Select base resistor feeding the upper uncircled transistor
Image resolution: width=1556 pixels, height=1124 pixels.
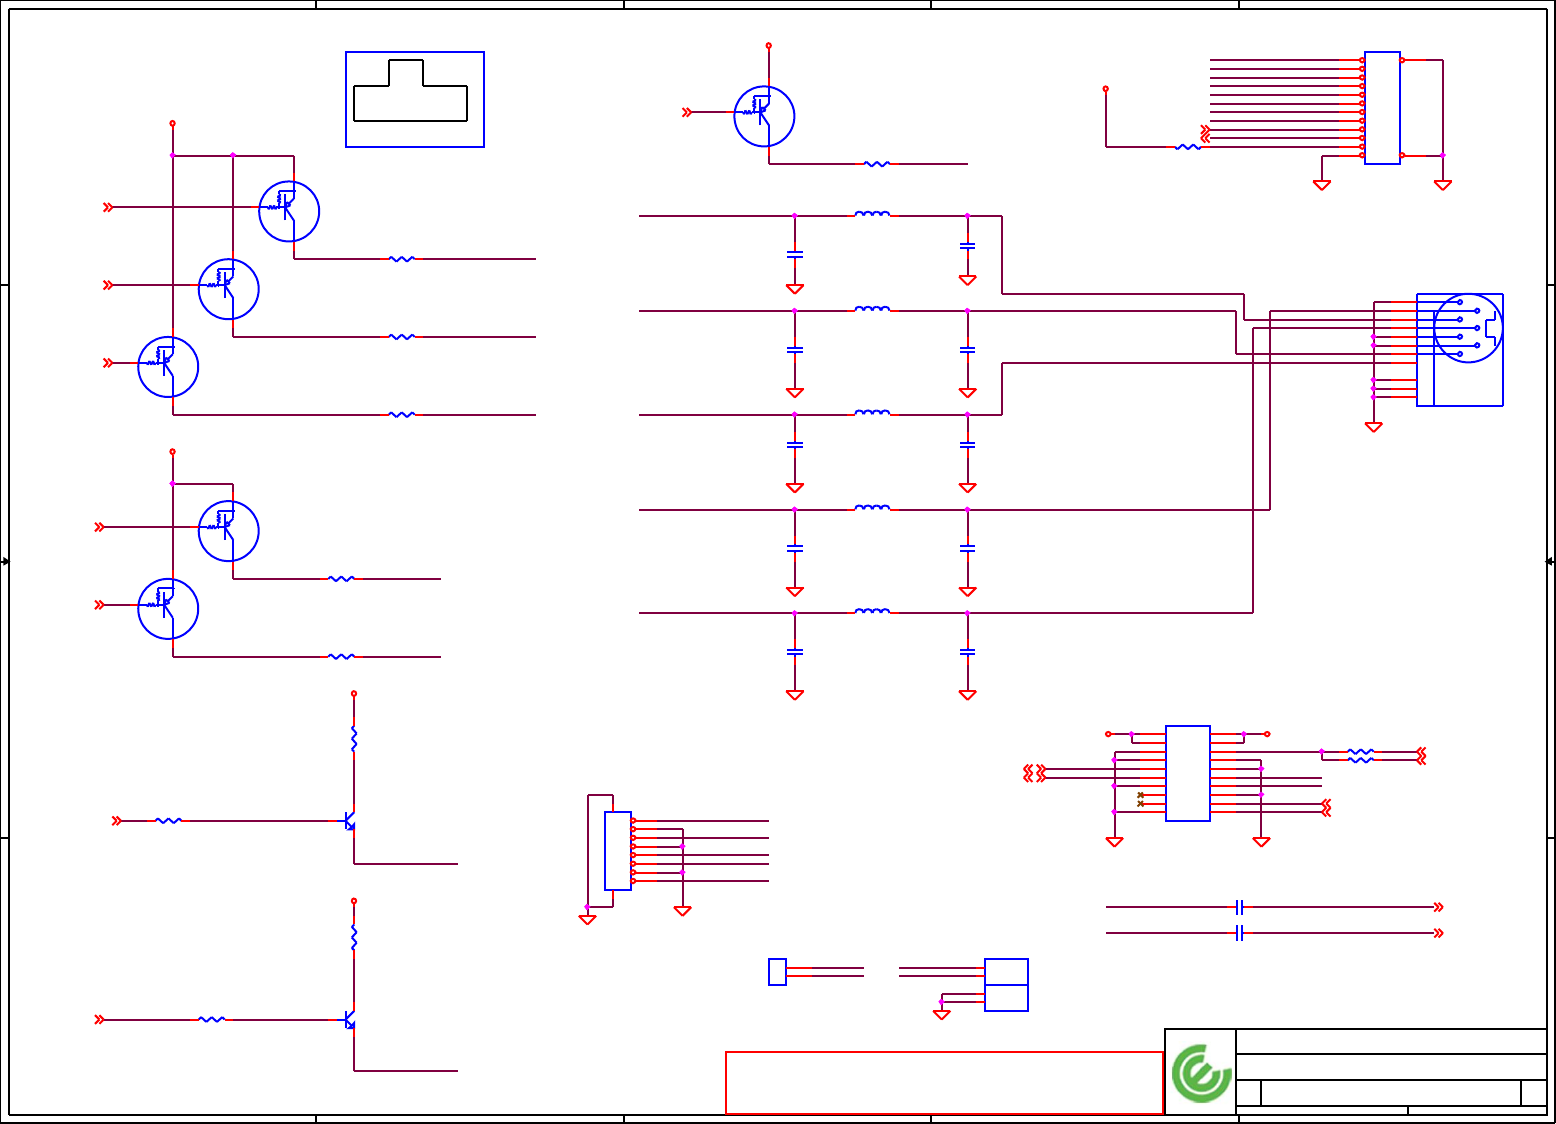click(169, 821)
